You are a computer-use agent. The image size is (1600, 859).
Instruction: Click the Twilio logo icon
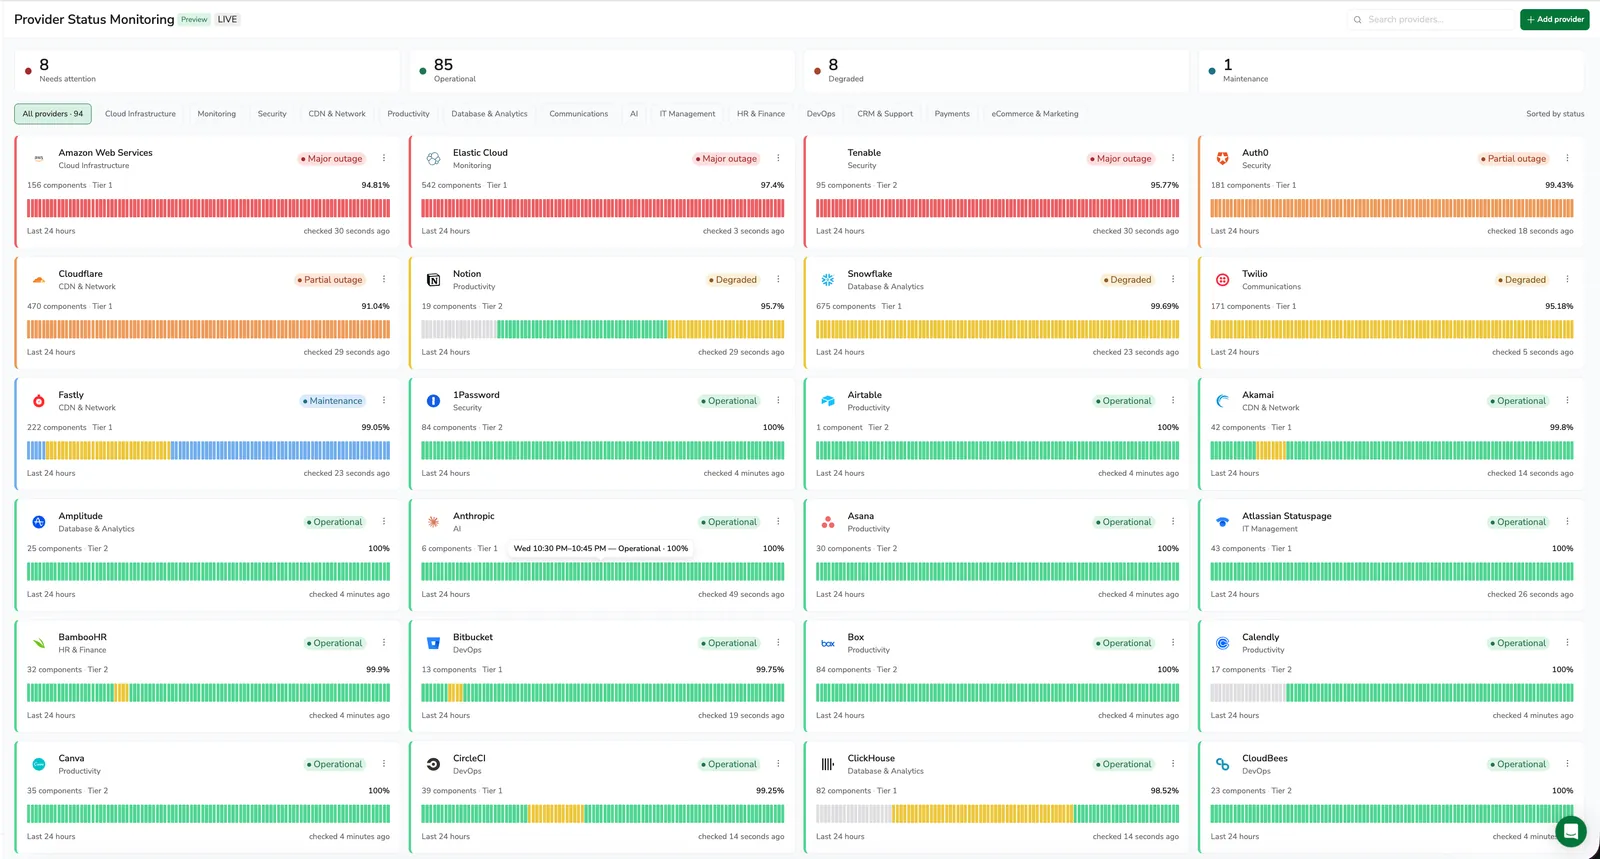pyautogui.click(x=1222, y=280)
